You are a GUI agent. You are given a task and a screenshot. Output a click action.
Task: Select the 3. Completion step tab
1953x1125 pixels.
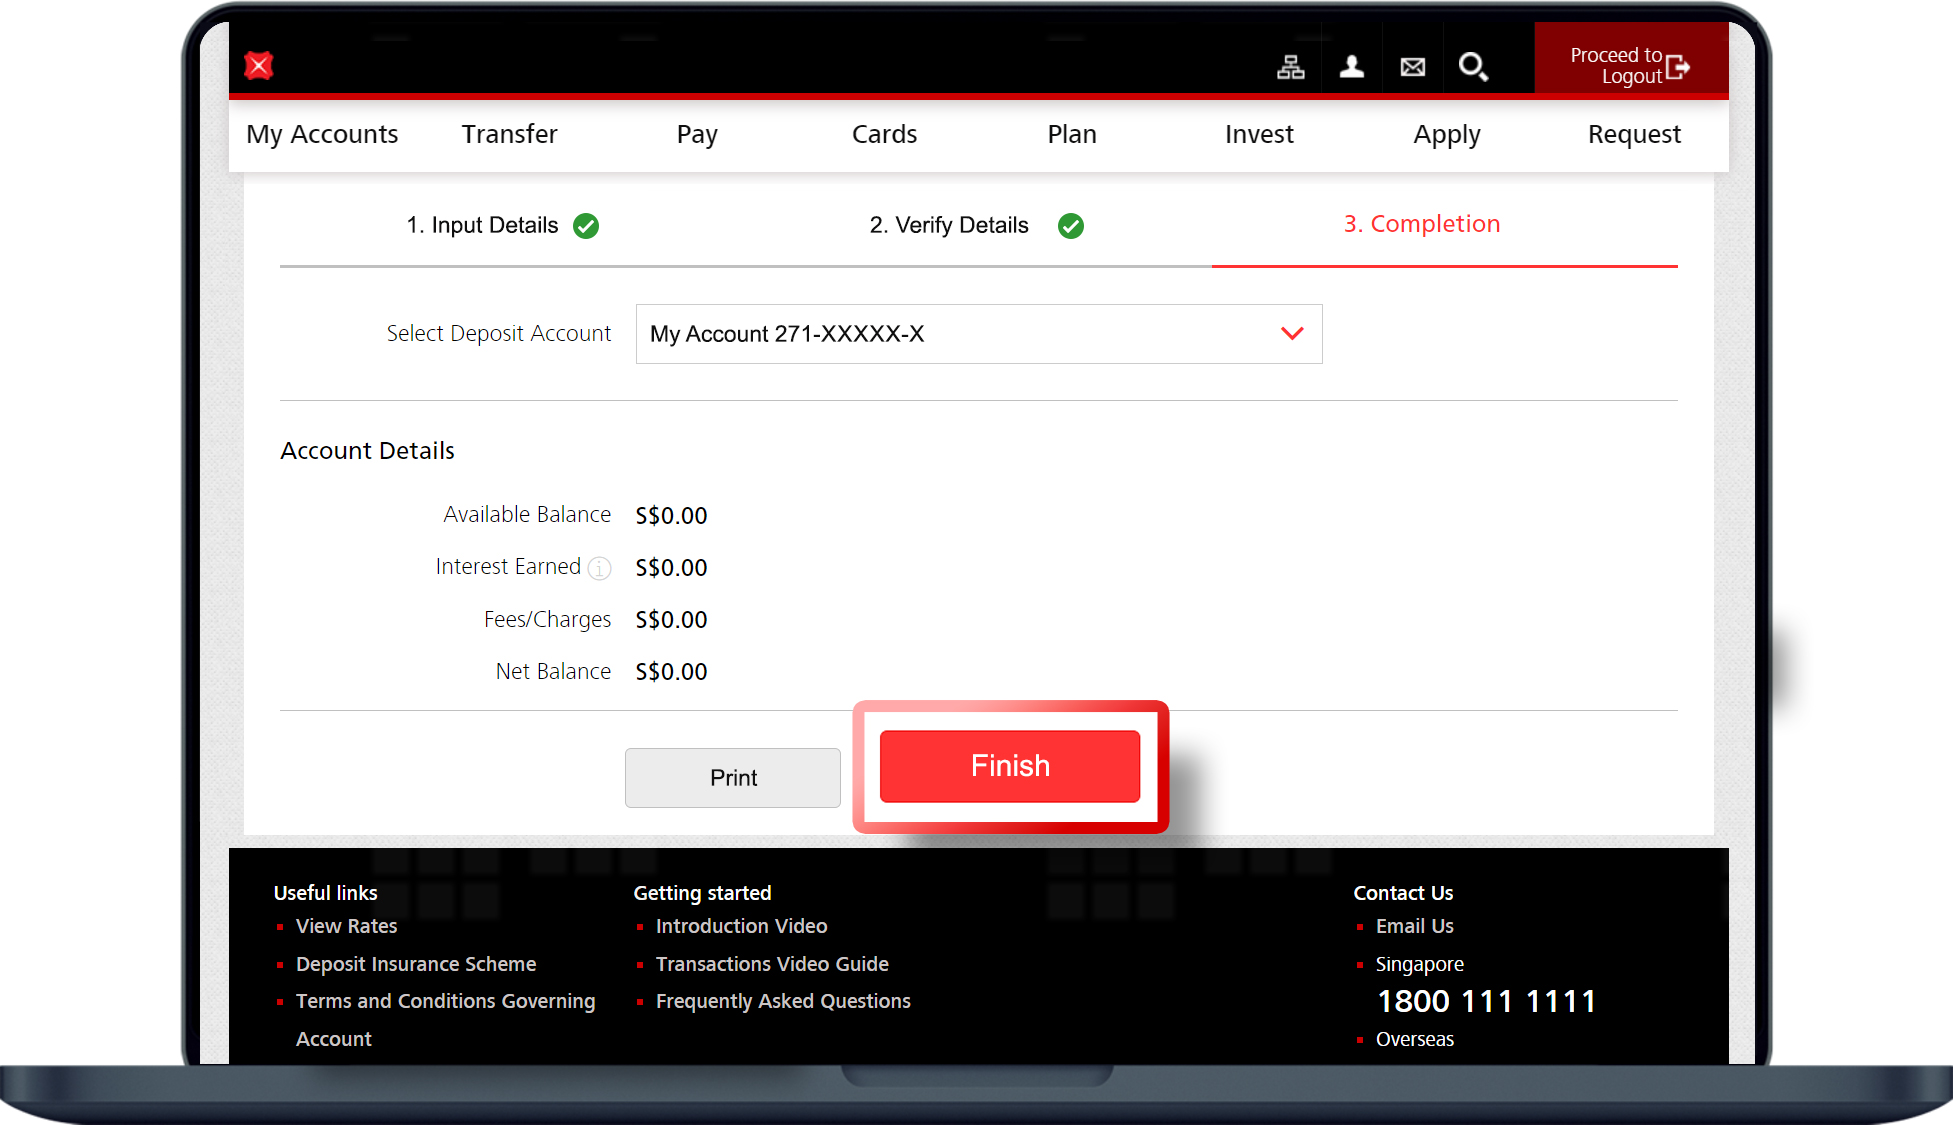point(1421,224)
